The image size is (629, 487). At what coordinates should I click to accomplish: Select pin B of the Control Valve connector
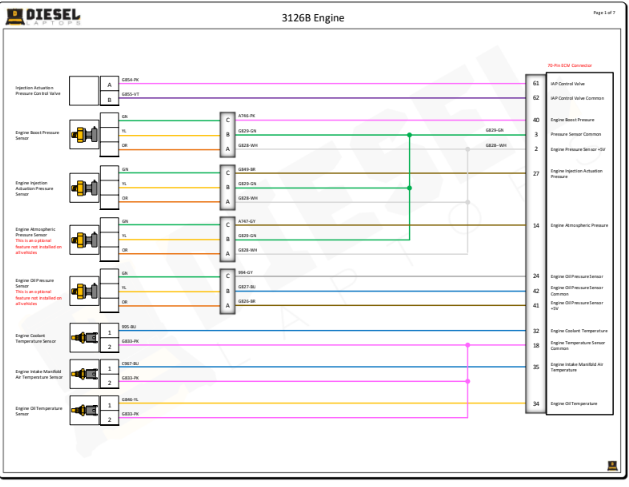[110, 99]
